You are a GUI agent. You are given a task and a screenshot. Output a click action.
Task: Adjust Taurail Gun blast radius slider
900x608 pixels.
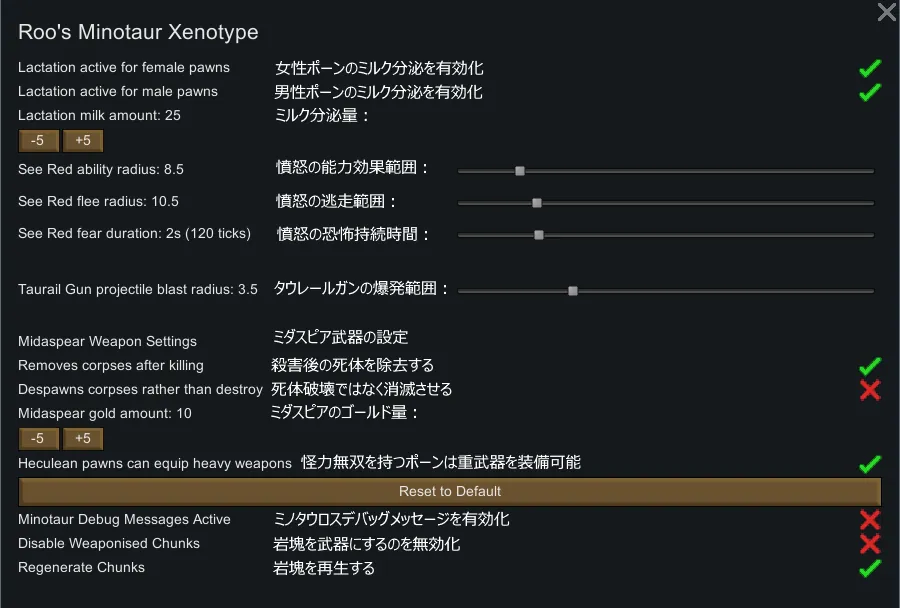tap(573, 291)
